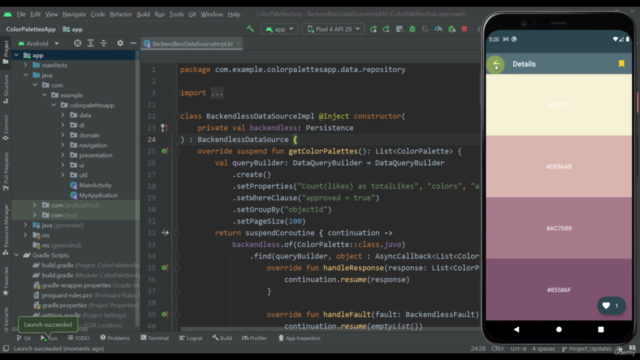Collapse the Gradle Scripts node

(16, 255)
